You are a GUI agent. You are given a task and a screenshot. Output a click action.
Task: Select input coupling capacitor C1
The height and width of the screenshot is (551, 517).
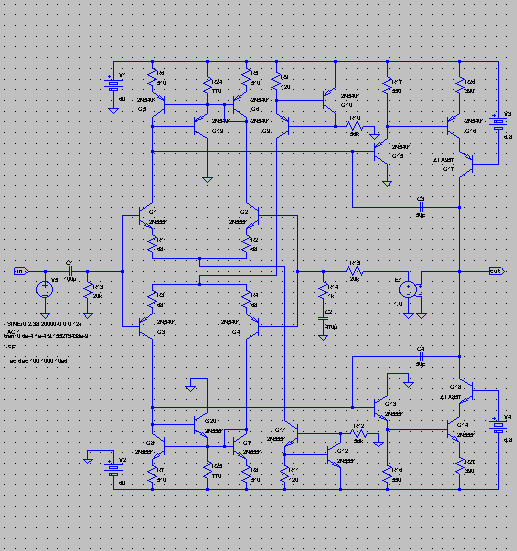70,271
